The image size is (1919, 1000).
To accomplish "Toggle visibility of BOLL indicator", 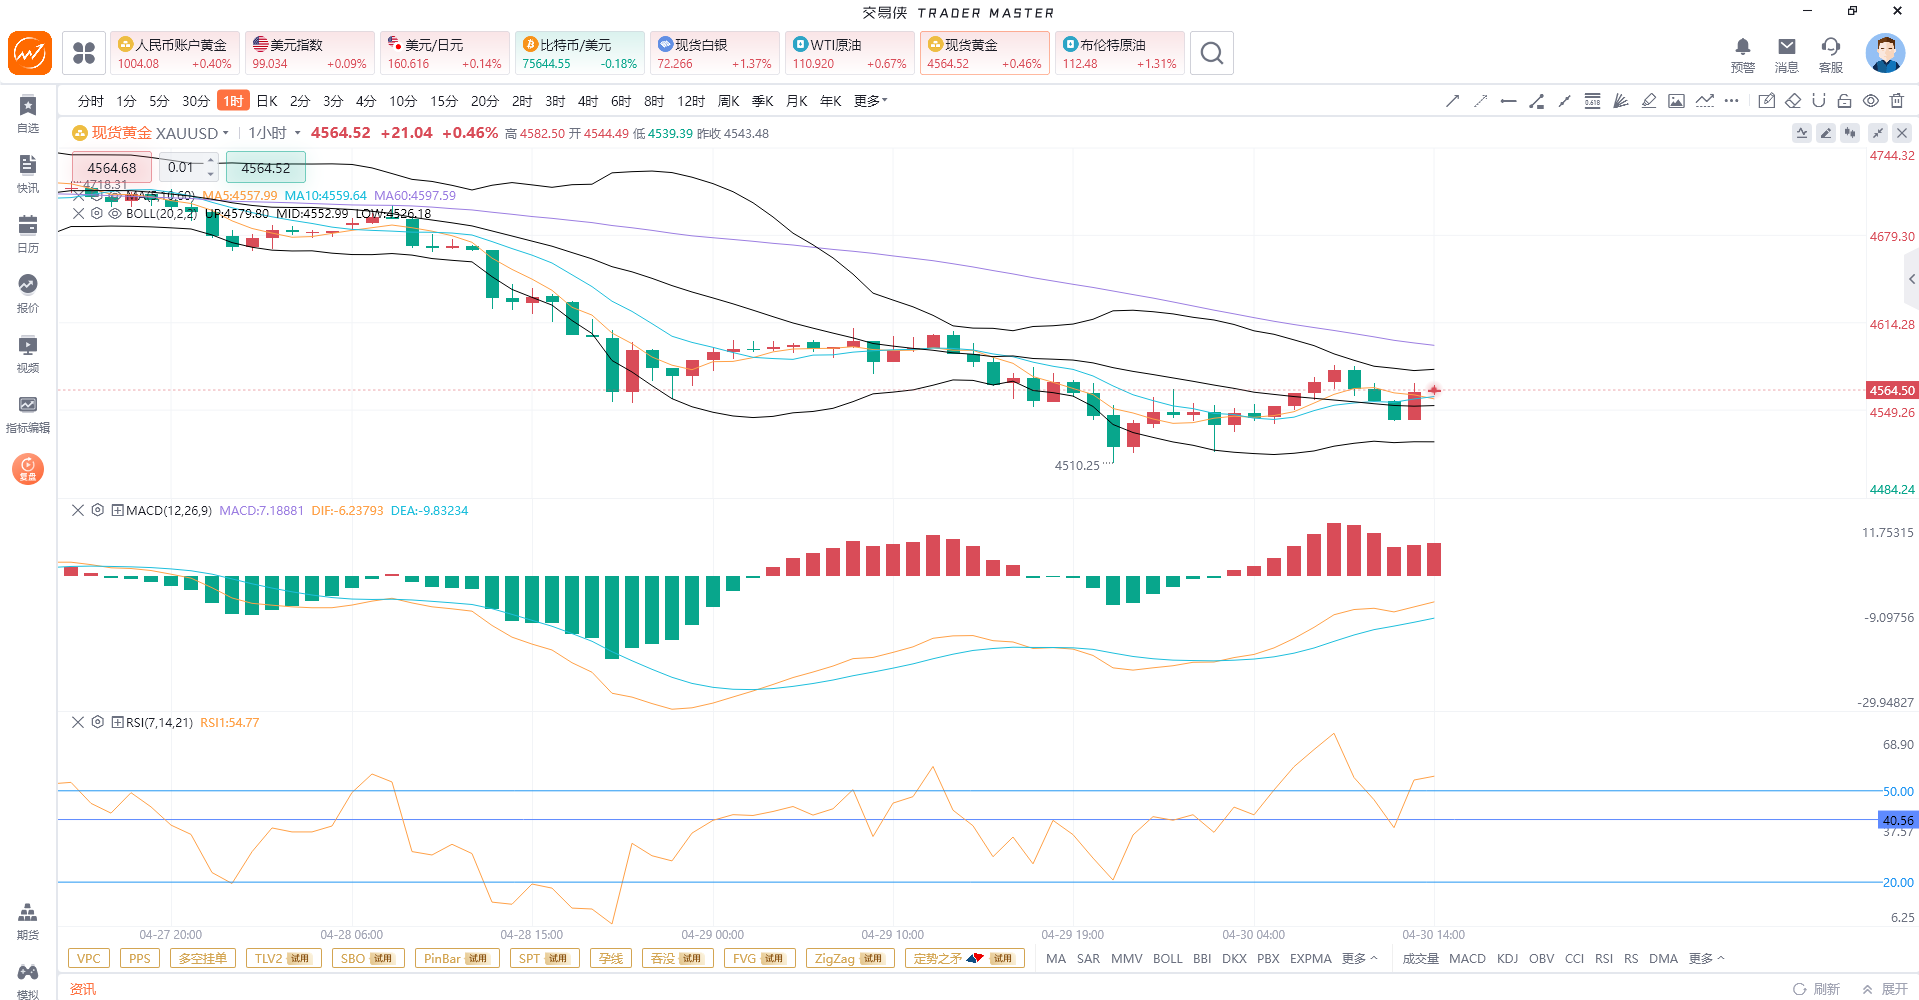I will (115, 213).
